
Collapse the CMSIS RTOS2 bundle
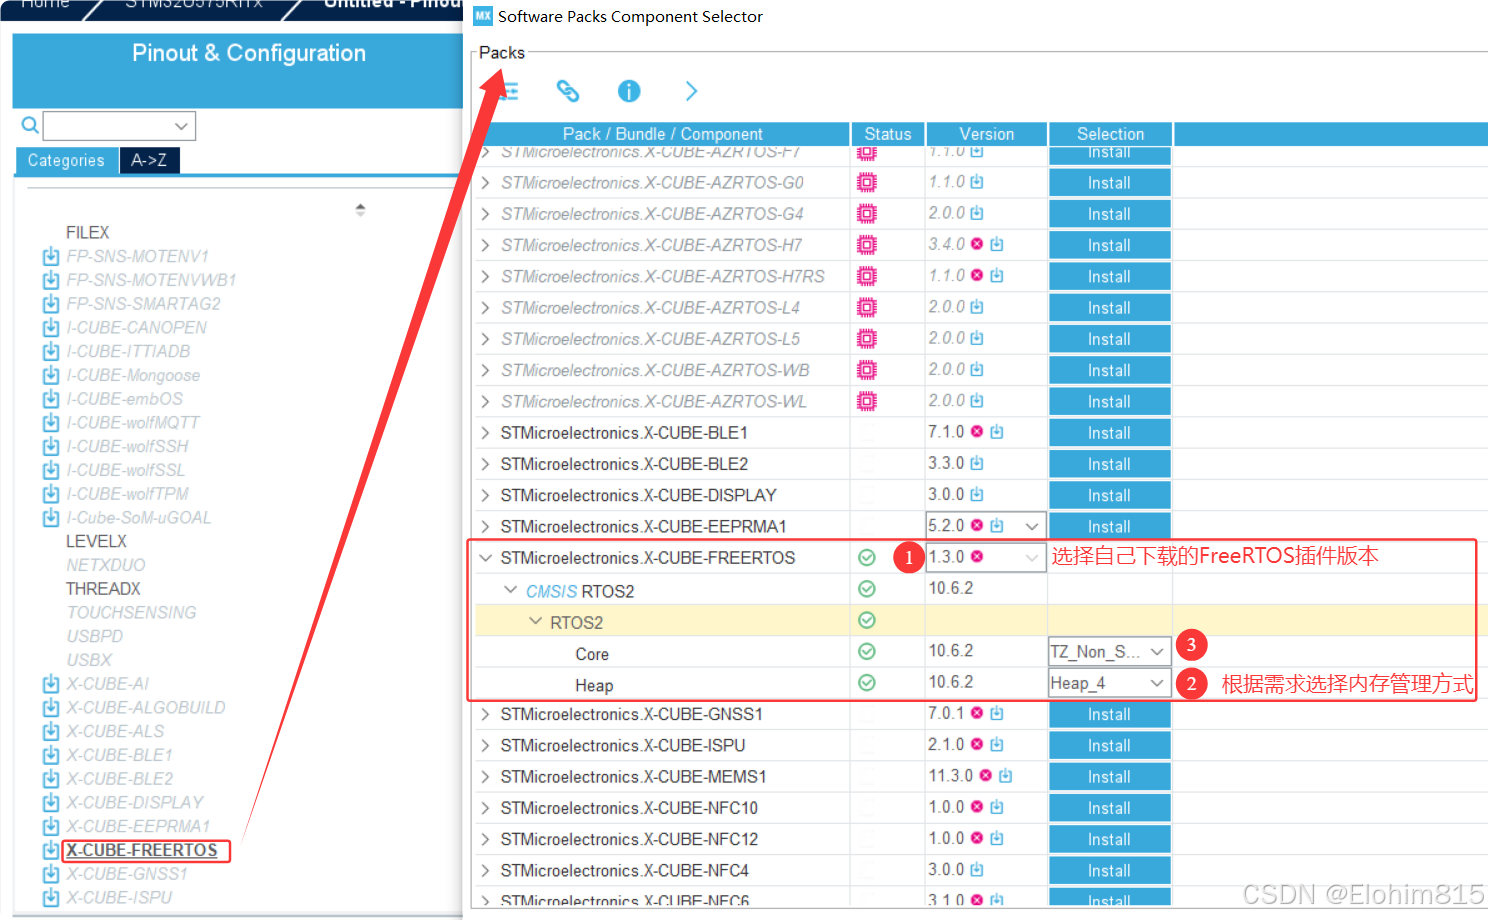click(x=510, y=590)
